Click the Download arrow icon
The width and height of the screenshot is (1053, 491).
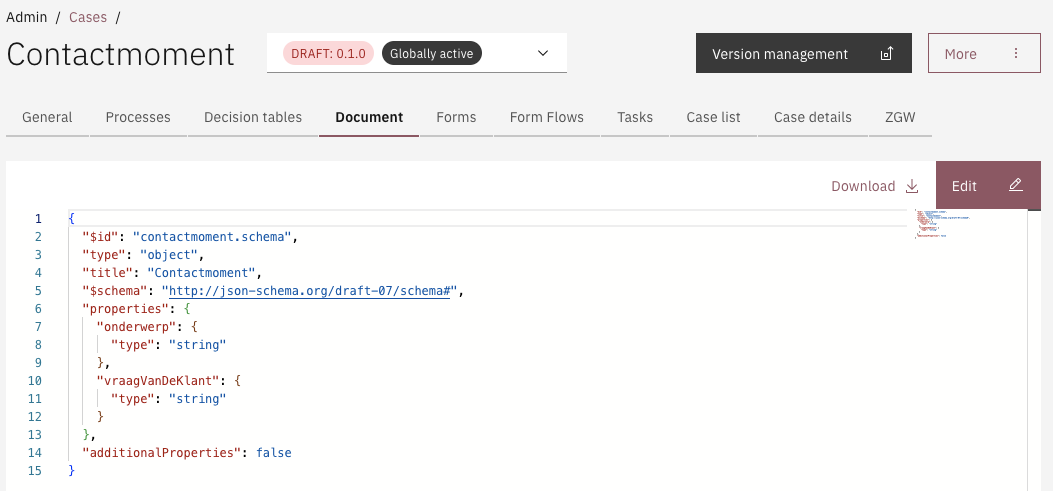pyautogui.click(x=911, y=186)
